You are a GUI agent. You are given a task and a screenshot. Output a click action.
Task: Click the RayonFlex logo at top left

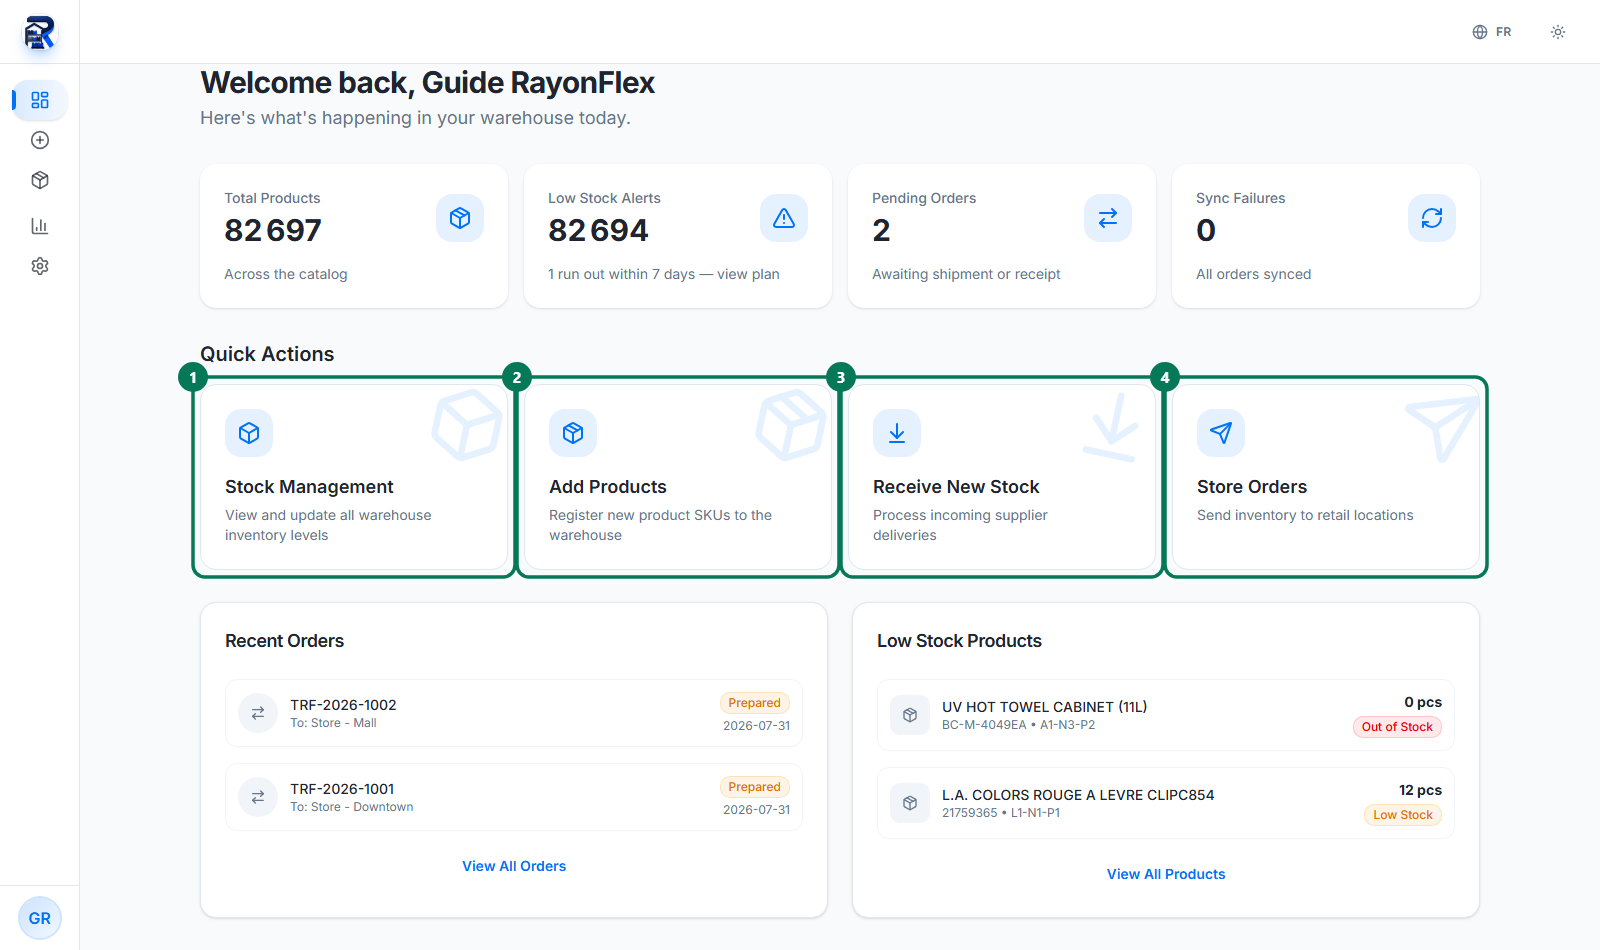click(39, 32)
